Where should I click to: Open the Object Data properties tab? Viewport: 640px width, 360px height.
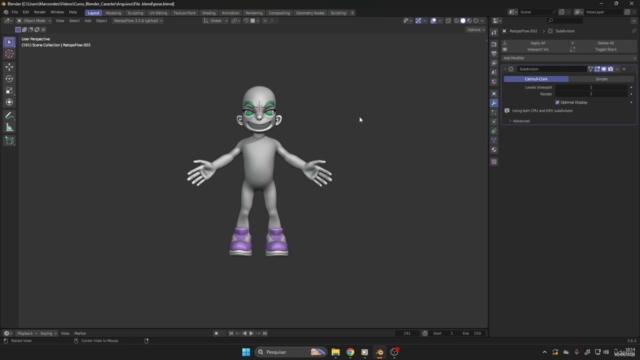[494, 140]
